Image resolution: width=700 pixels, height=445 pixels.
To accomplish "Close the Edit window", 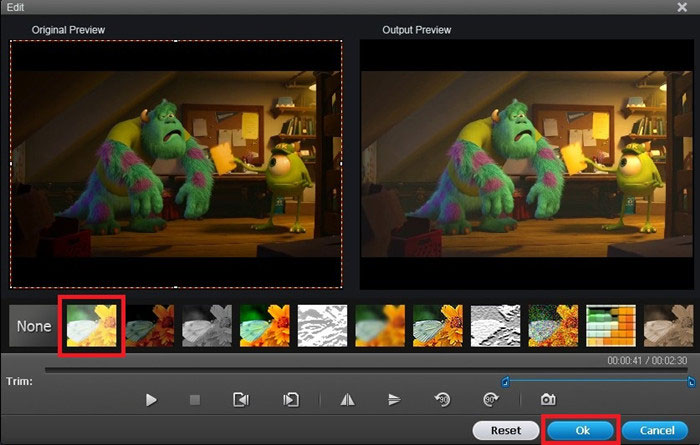I will pos(682,7).
